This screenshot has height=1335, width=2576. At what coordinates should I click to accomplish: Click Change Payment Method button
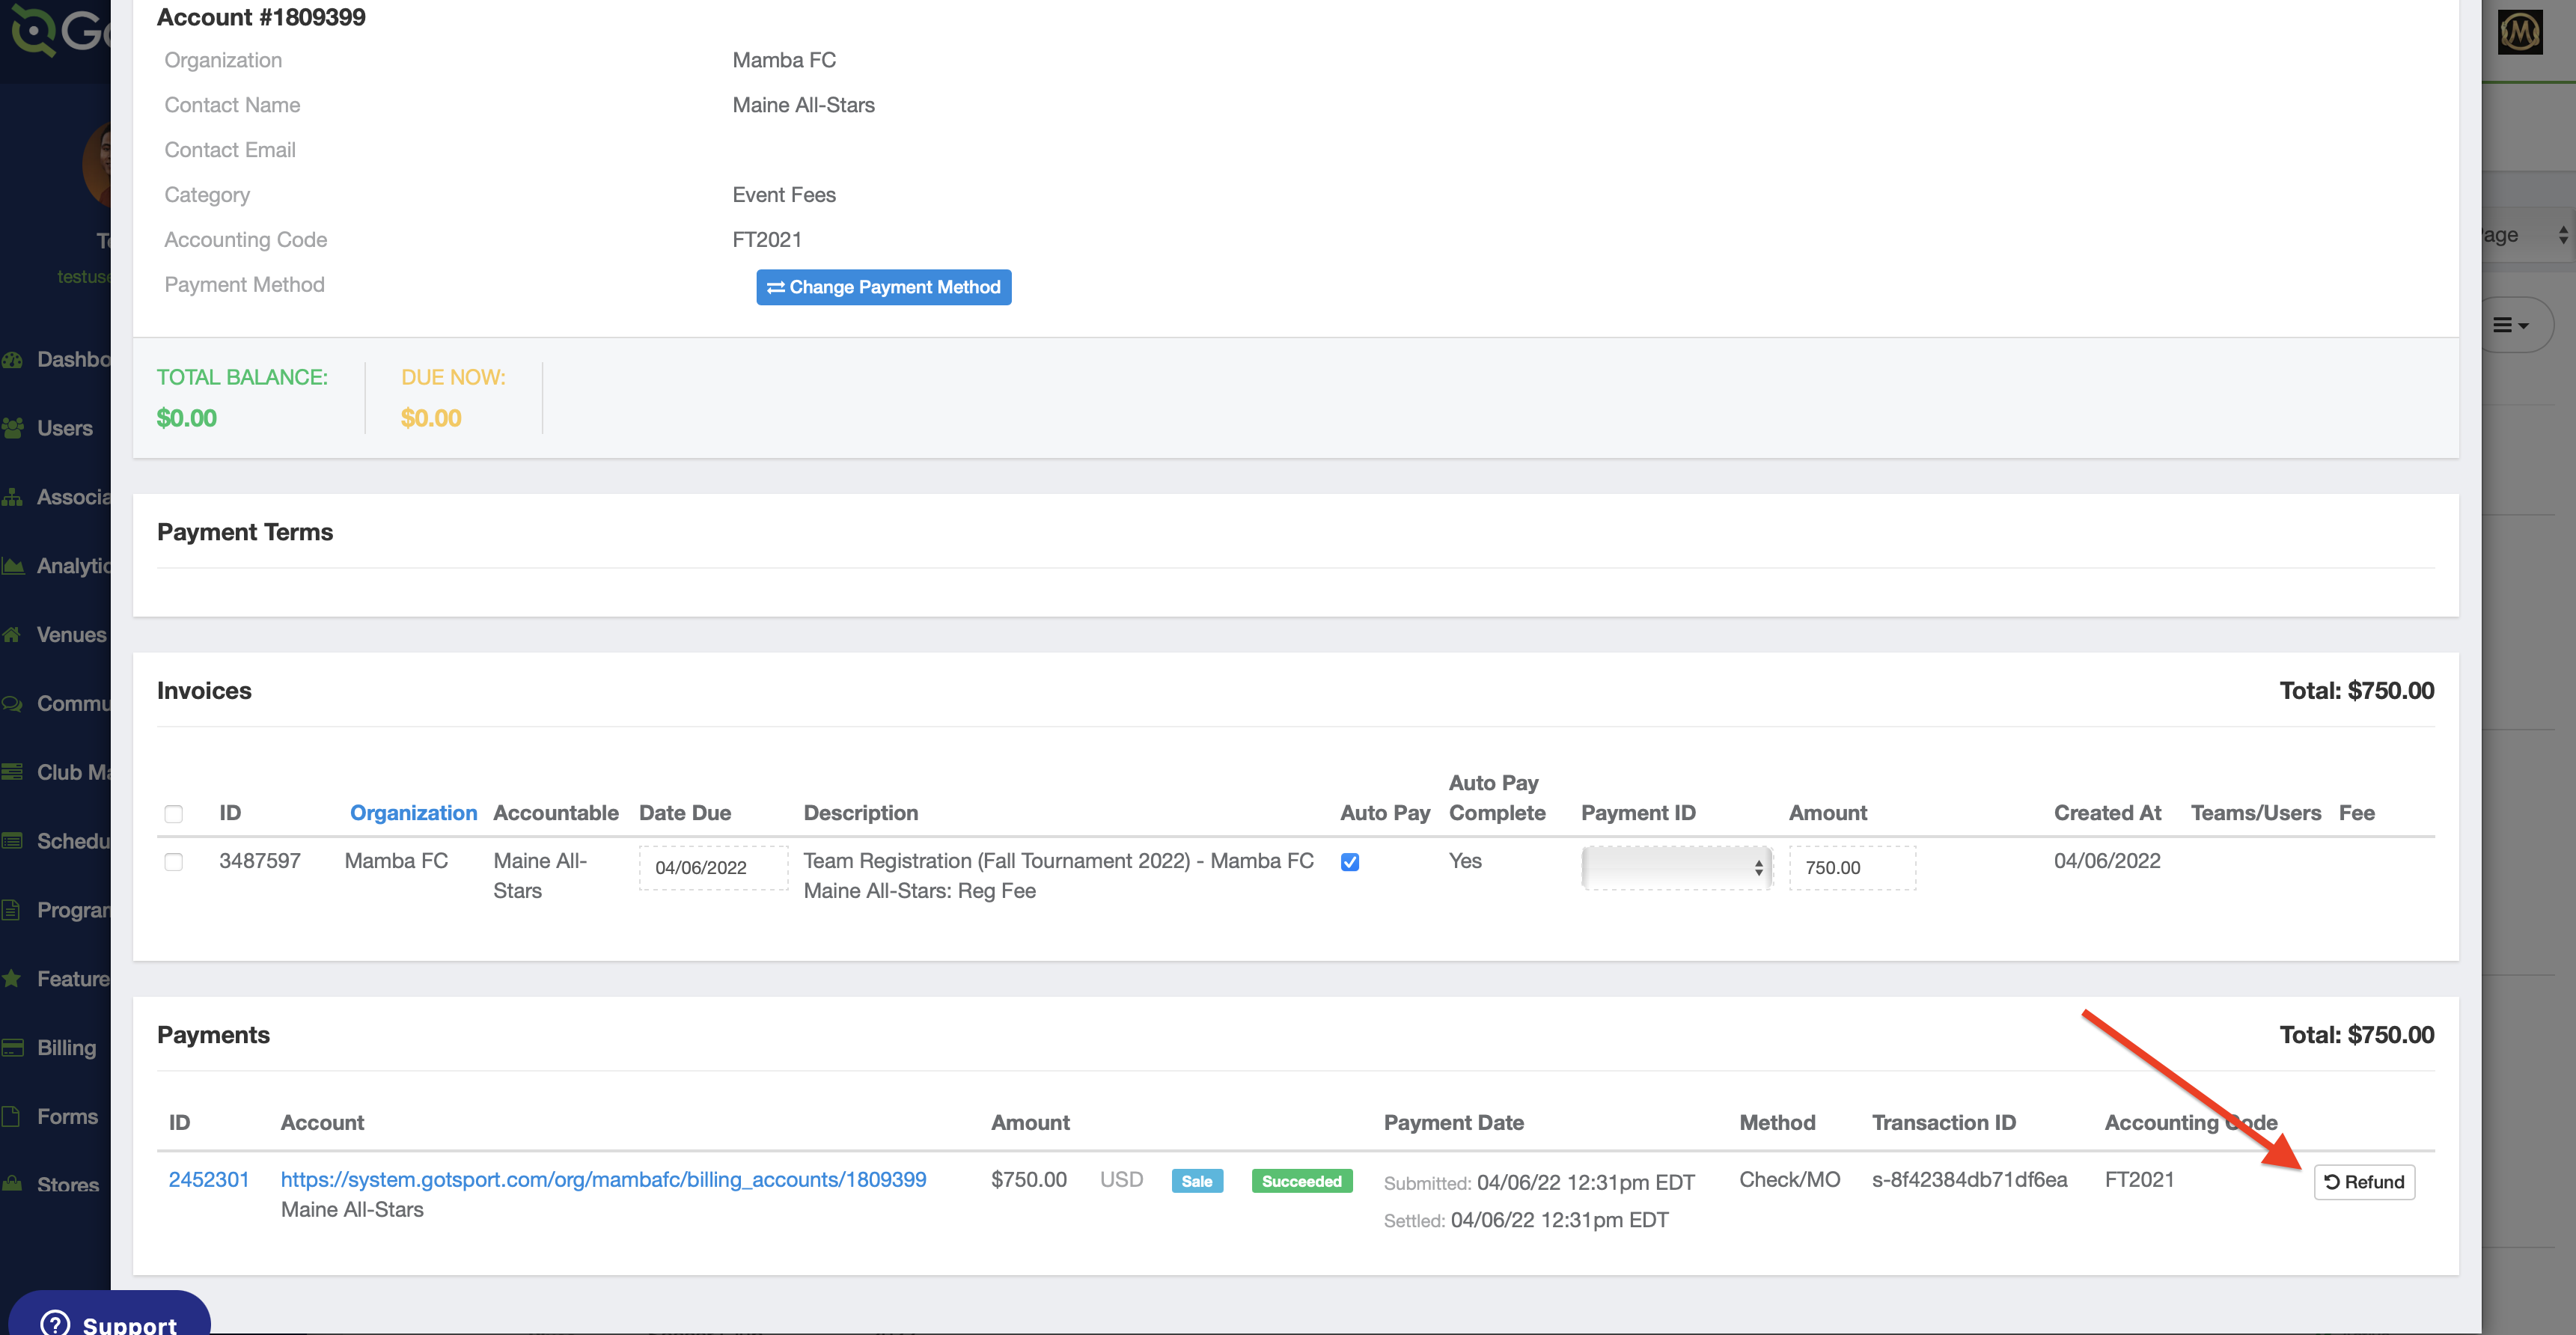pos(883,287)
